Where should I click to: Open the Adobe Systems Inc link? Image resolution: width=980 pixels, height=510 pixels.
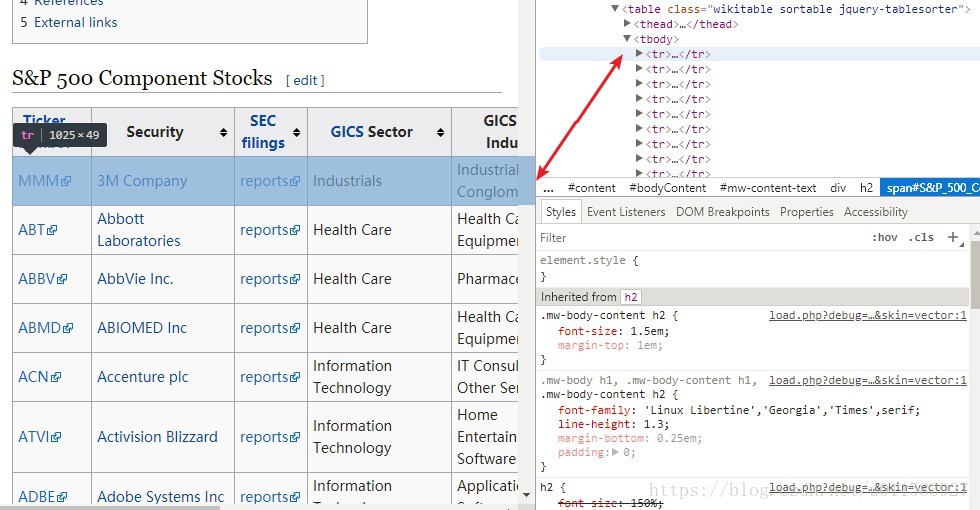(x=161, y=498)
